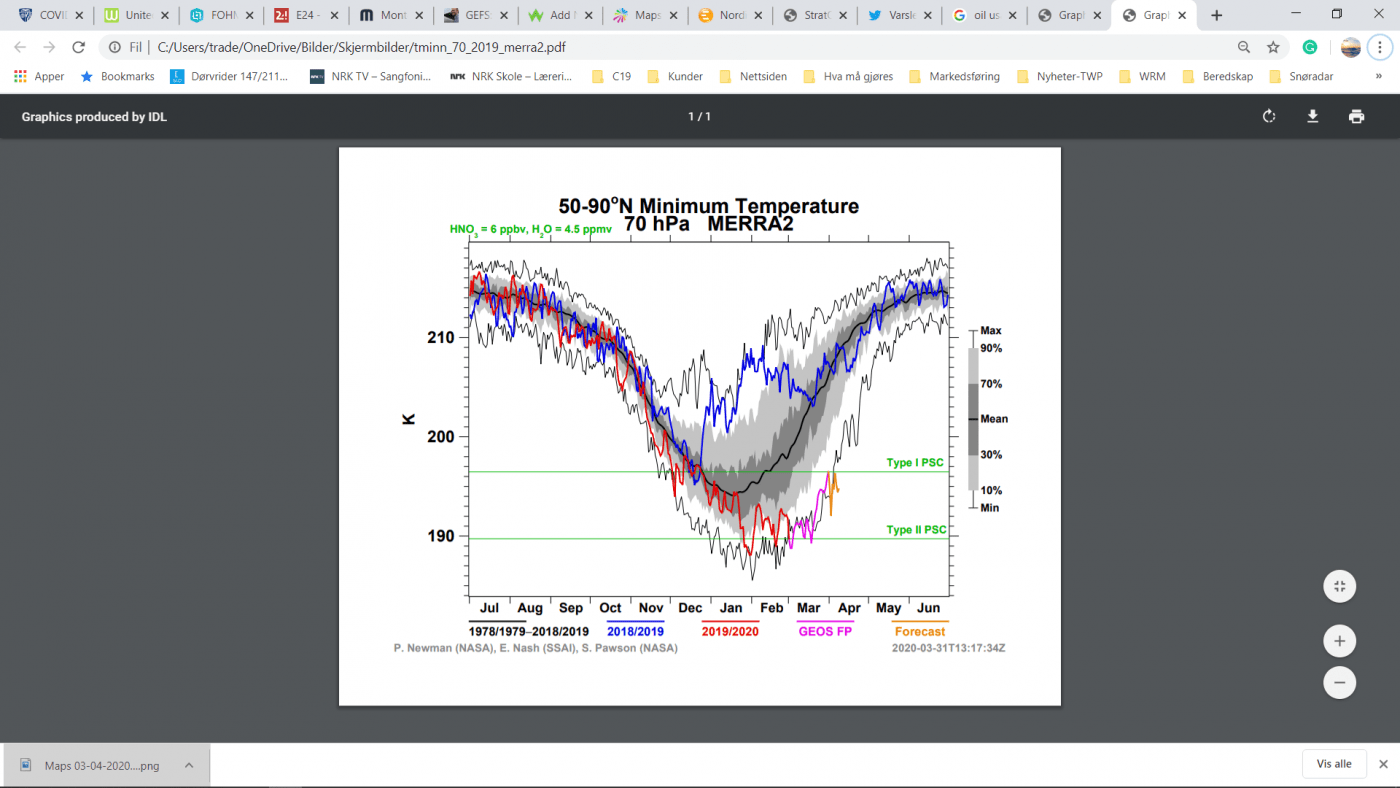Open the NRK Skole – Læreri bookmark
Screen dimensions: 1400x788
[510, 76]
